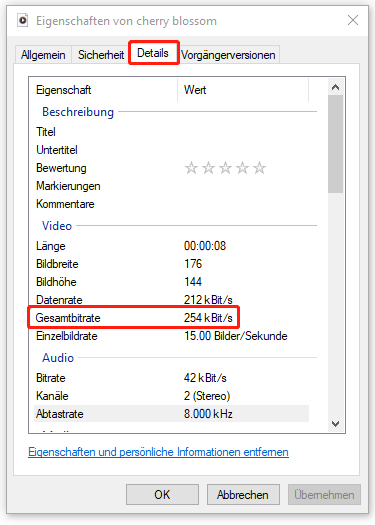The image size is (375, 525).
Task: Click the Eigenschaft column header
Action: (x=103, y=90)
